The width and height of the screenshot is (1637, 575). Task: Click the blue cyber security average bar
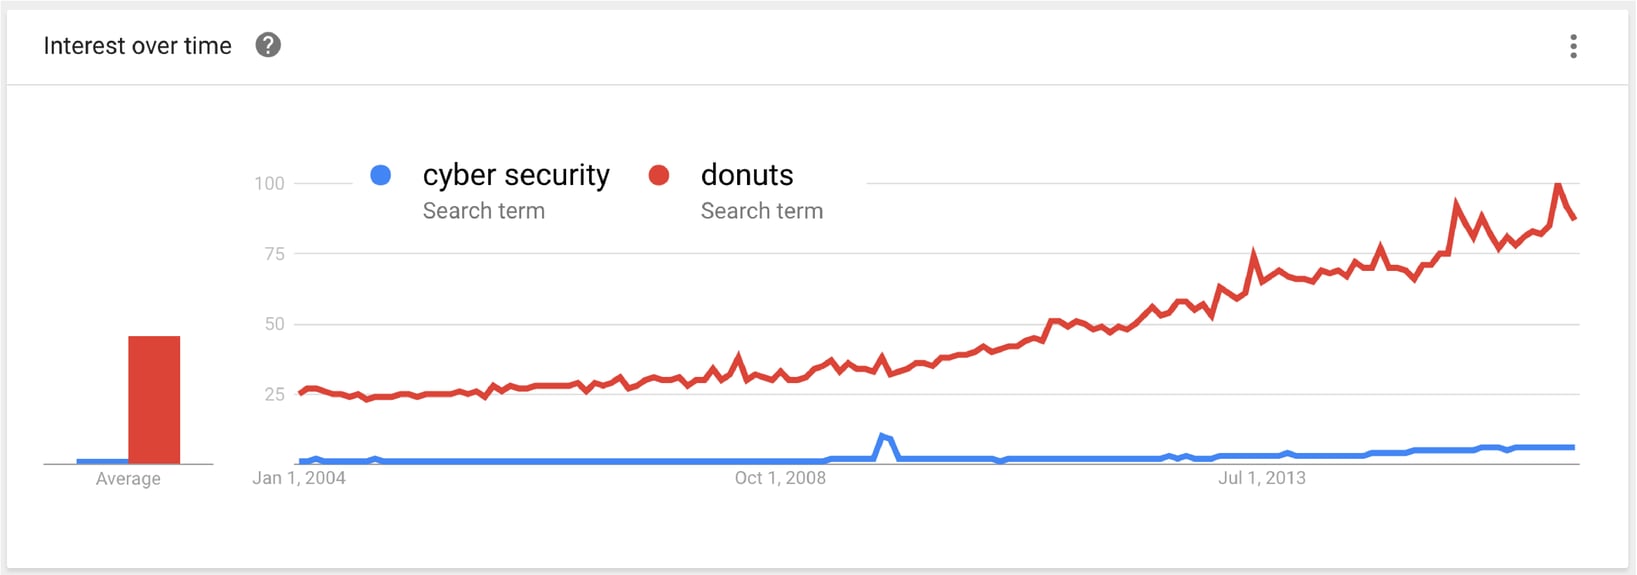(x=102, y=461)
